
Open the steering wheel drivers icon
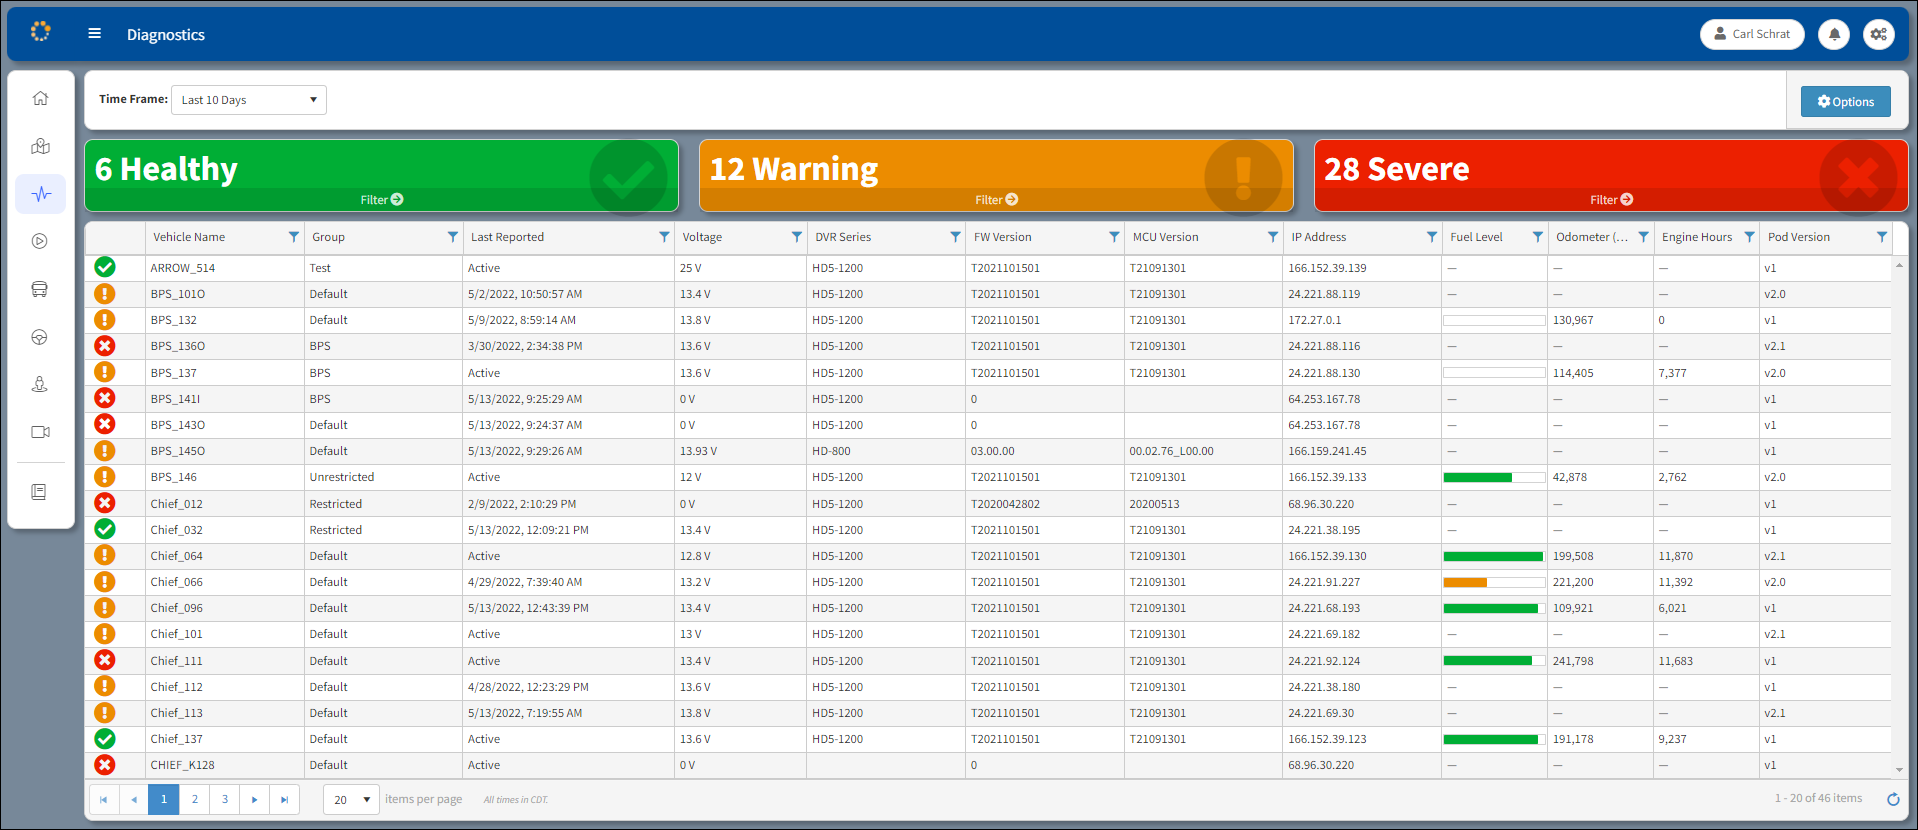coord(40,337)
